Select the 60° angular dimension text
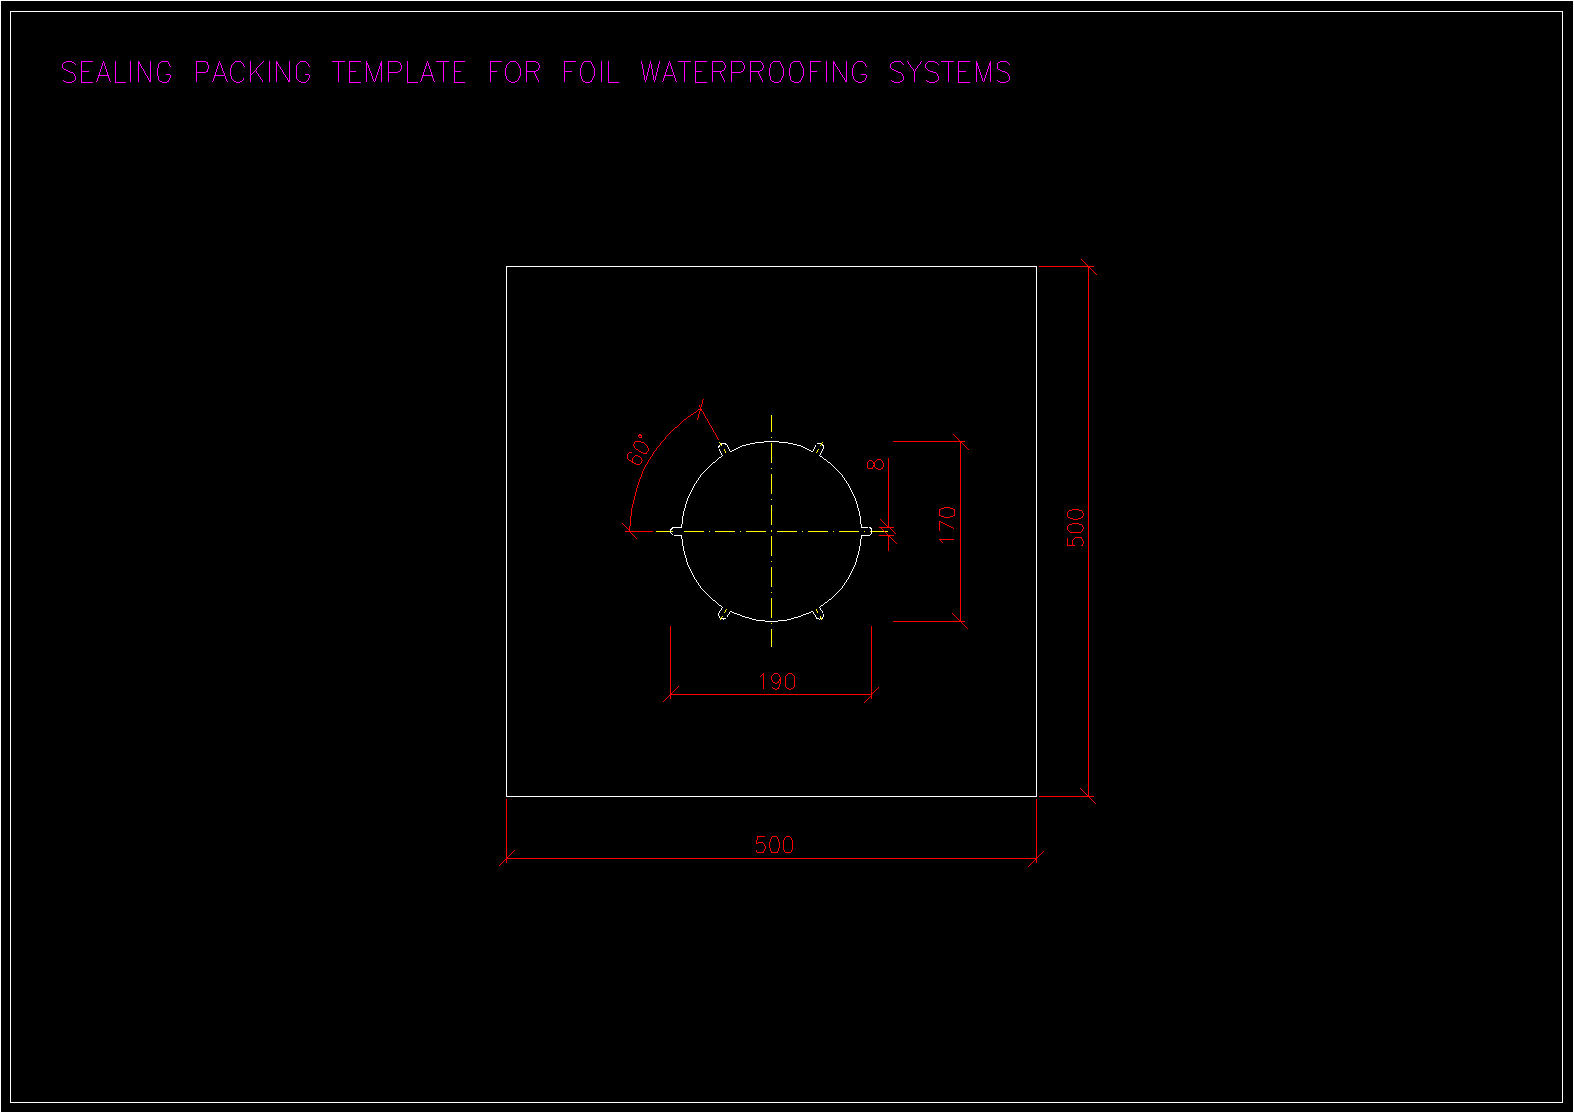Viewport: 1574px width, 1113px height. 640,450
